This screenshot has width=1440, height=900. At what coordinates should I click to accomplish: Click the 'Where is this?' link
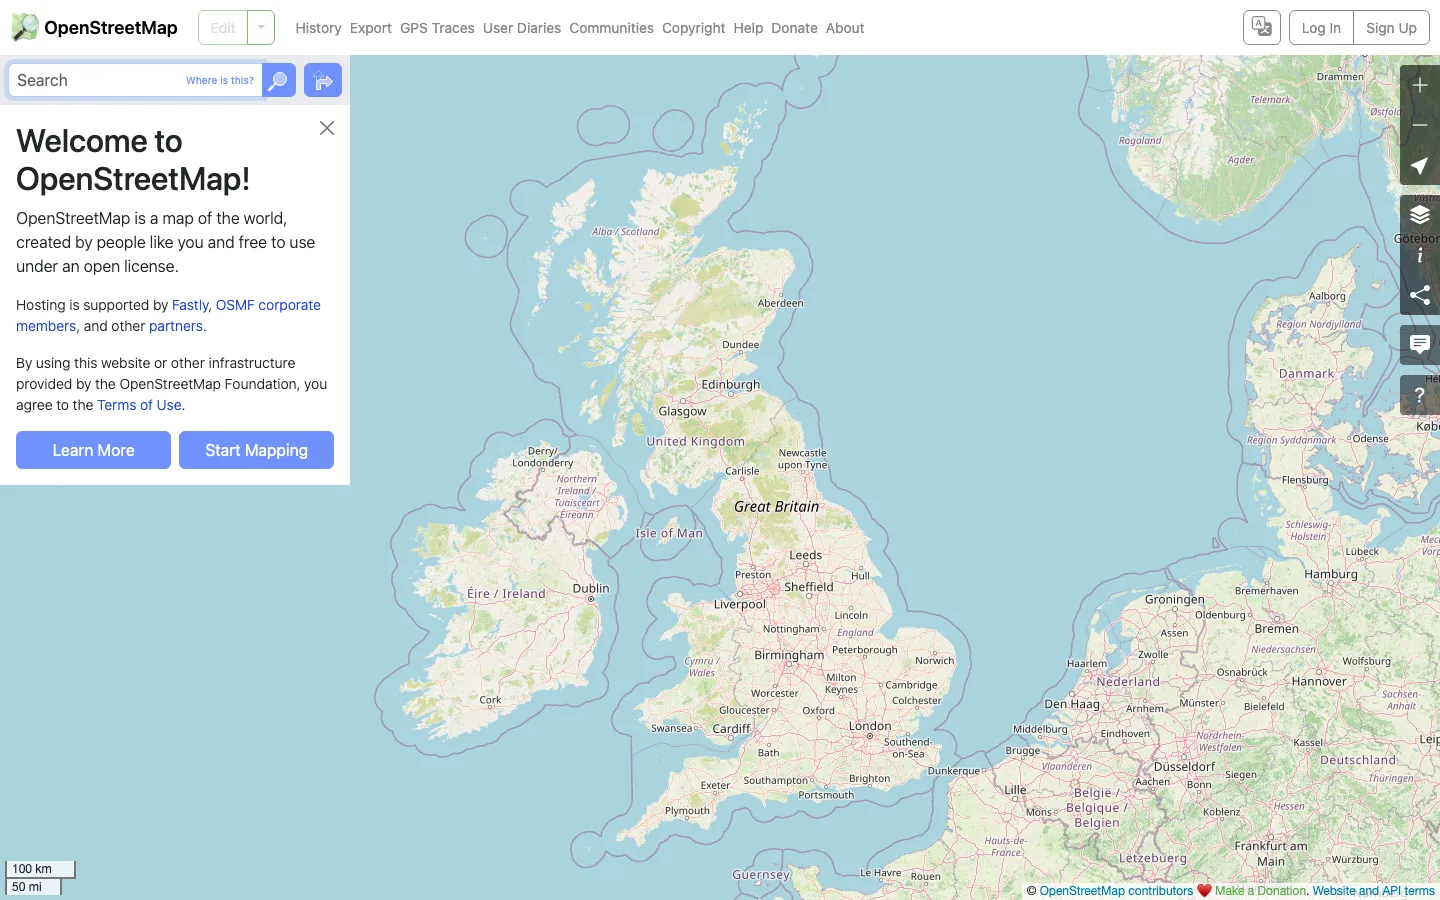[x=220, y=80]
